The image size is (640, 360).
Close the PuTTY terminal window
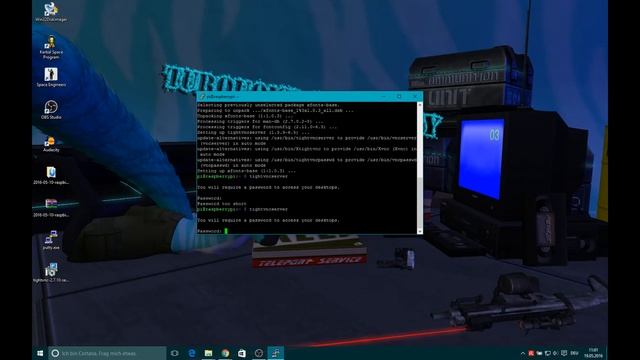pyautogui.click(x=415, y=97)
